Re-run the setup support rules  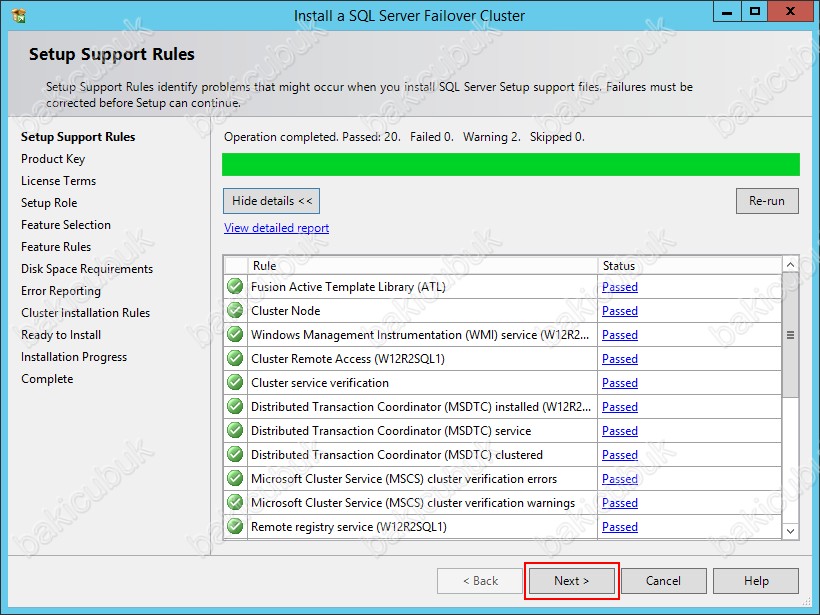pyautogui.click(x=767, y=201)
